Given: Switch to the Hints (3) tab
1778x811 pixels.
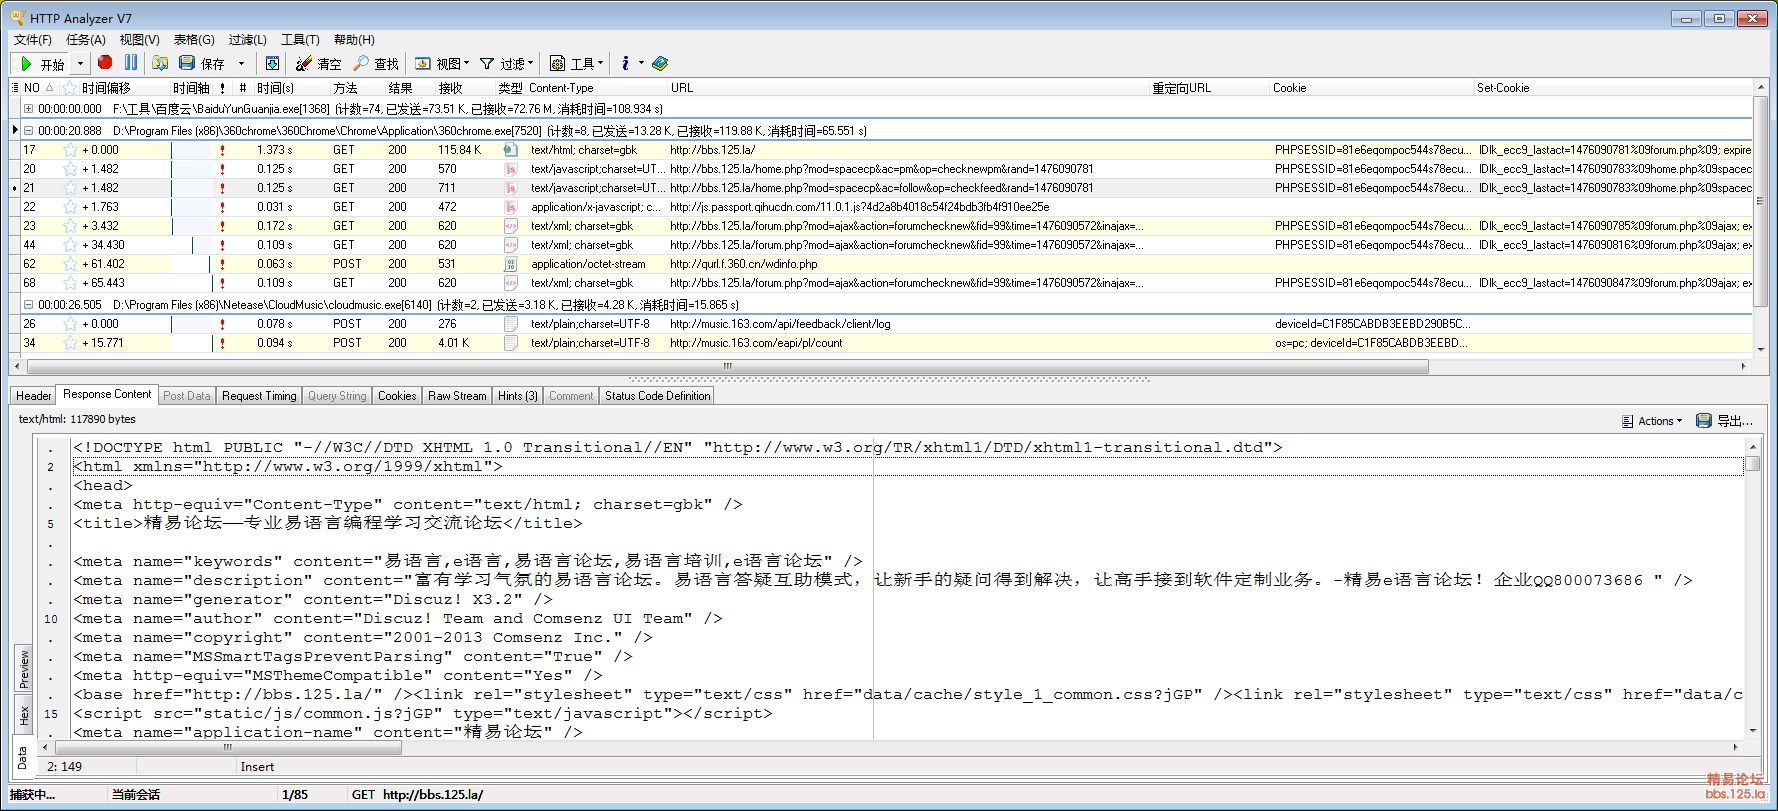Looking at the screenshot, I should click(x=518, y=396).
